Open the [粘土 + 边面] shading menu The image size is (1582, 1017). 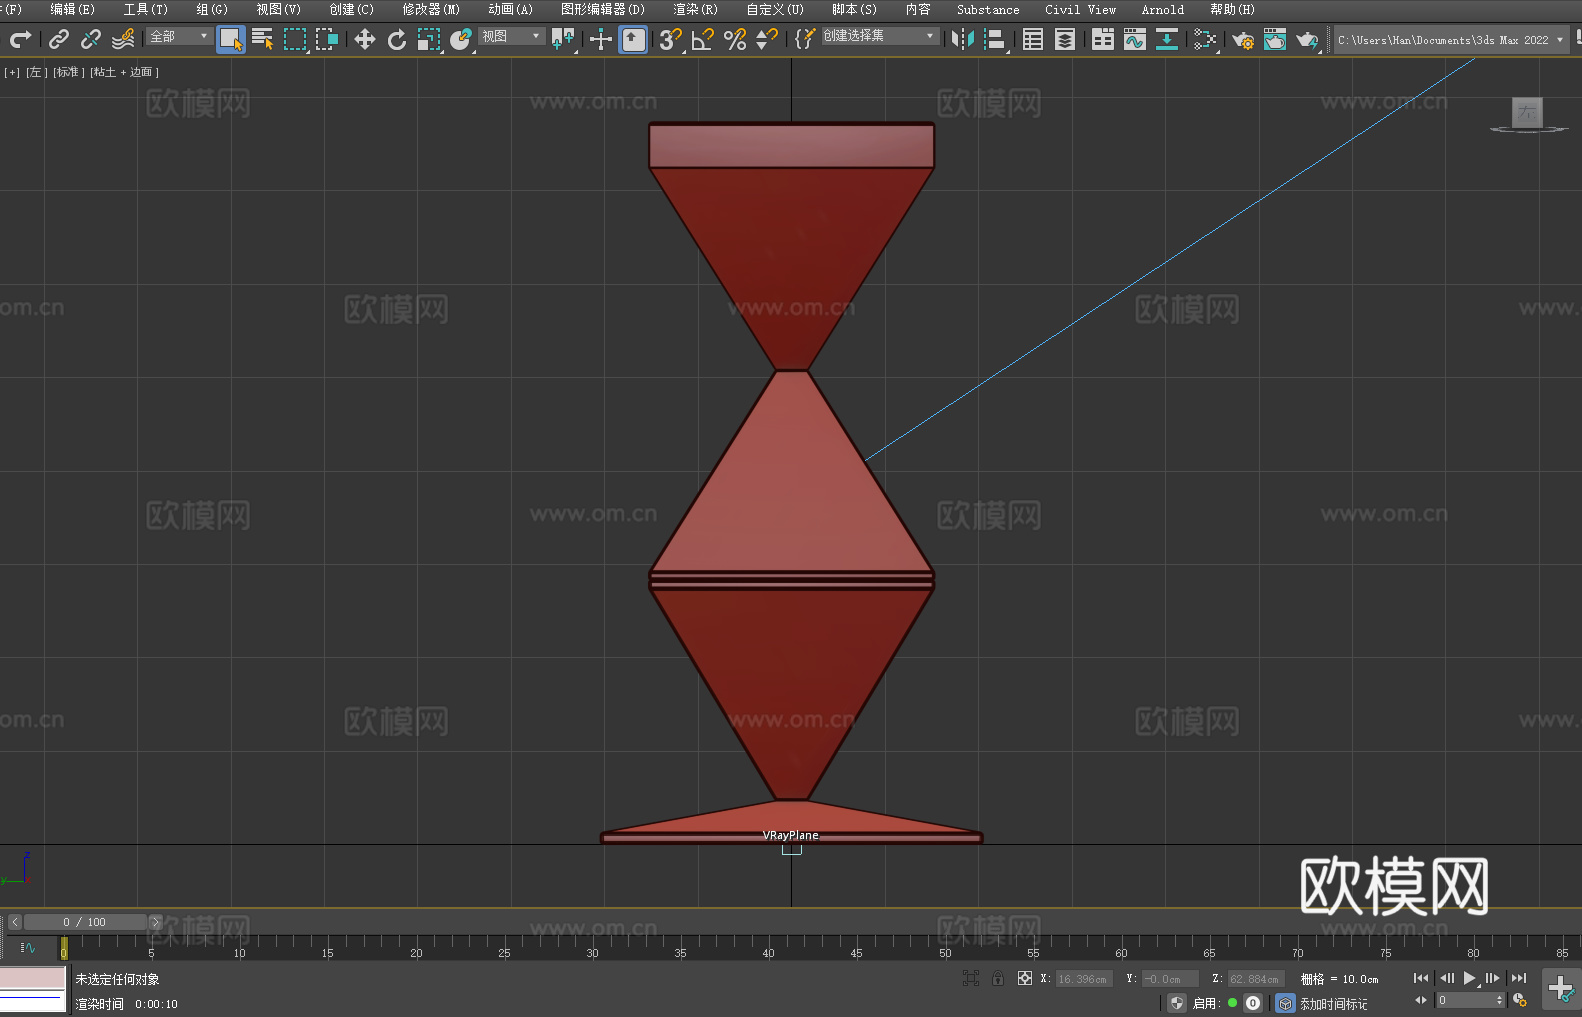coord(124,72)
